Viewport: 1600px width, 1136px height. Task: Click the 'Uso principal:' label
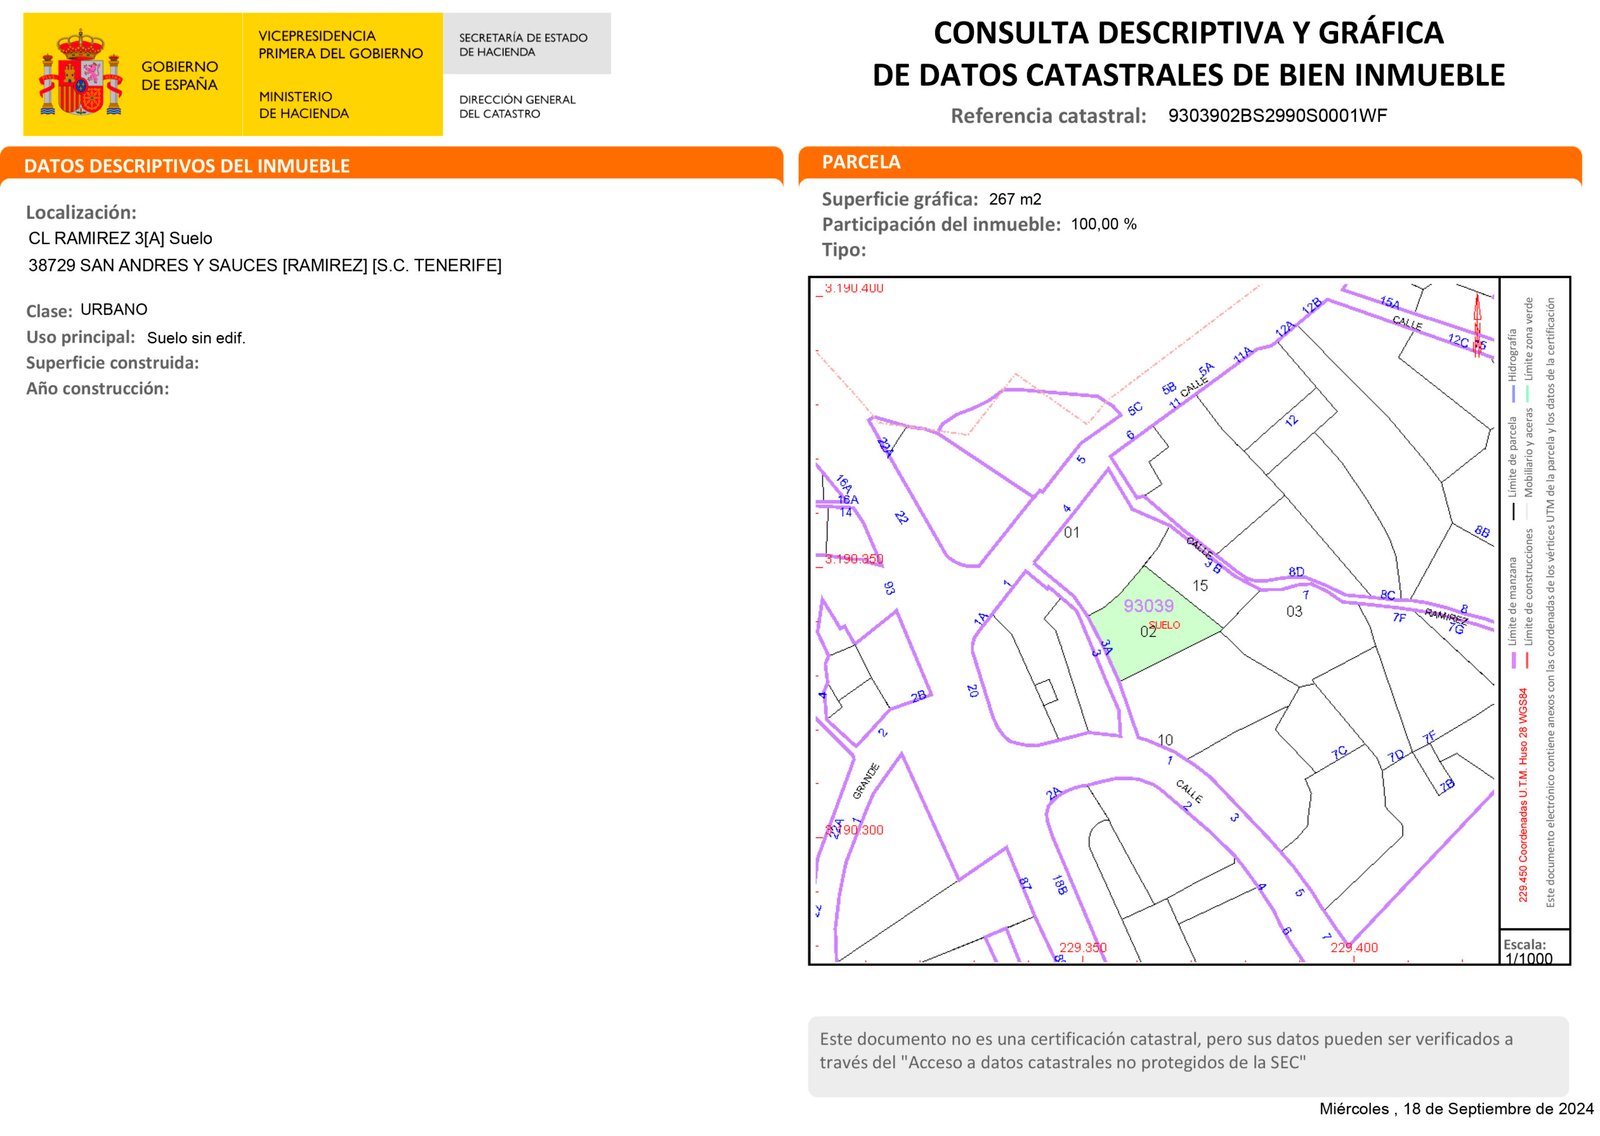pyautogui.click(x=80, y=338)
